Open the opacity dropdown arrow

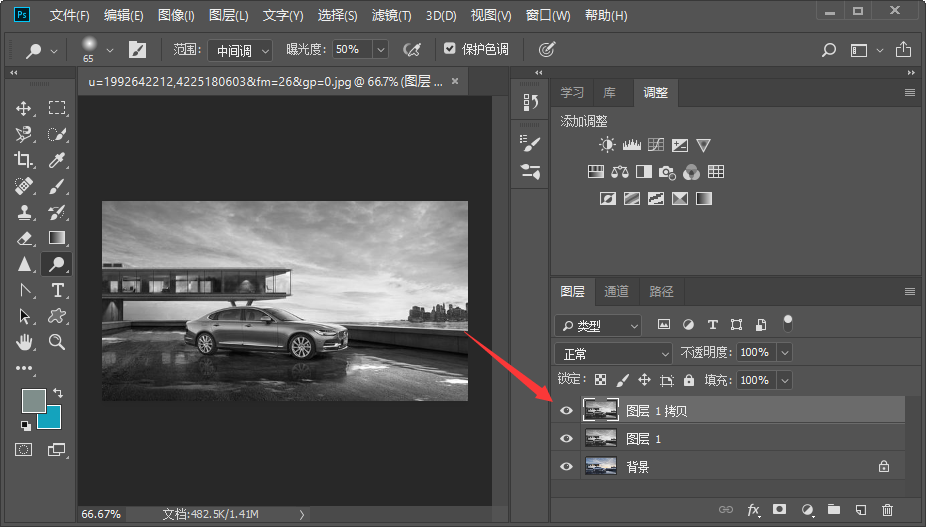click(x=785, y=353)
